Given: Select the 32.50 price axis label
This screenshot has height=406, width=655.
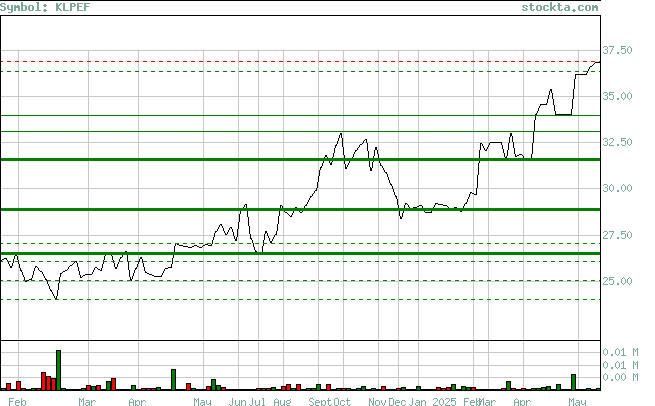Looking at the screenshot, I should (x=617, y=142).
